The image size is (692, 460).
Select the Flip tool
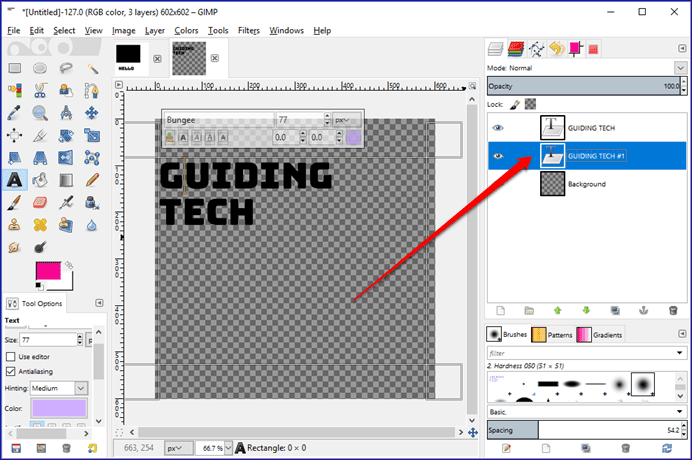click(66, 157)
